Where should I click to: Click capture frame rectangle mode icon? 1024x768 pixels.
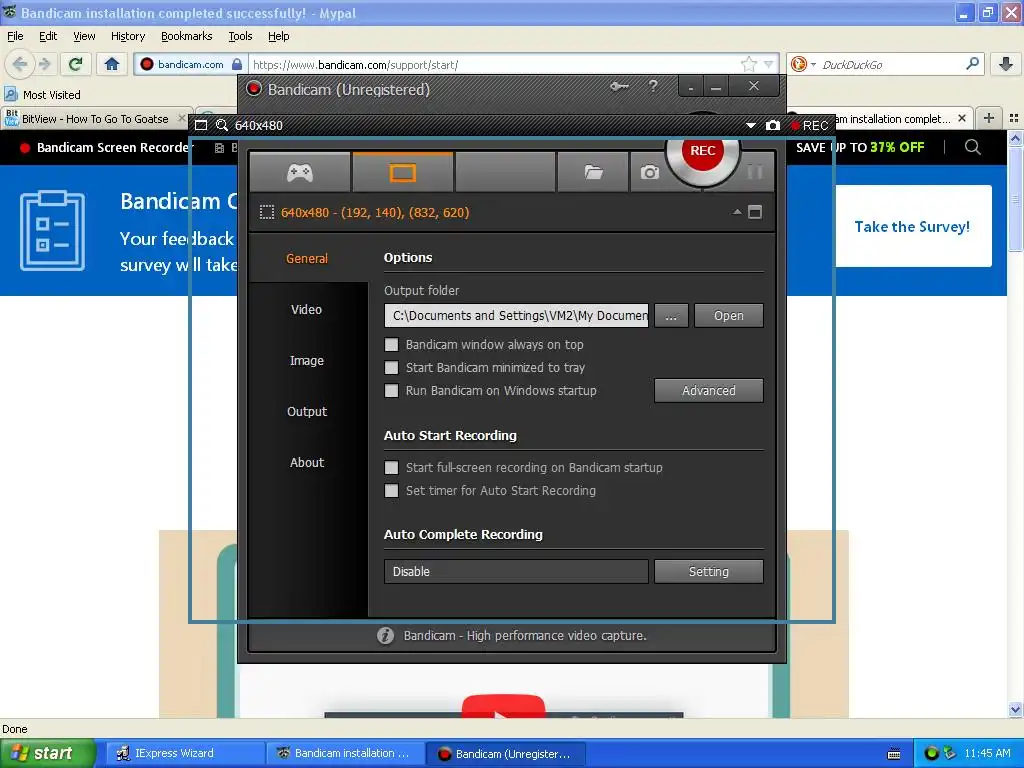pyautogui.click(x=201, y=125)
